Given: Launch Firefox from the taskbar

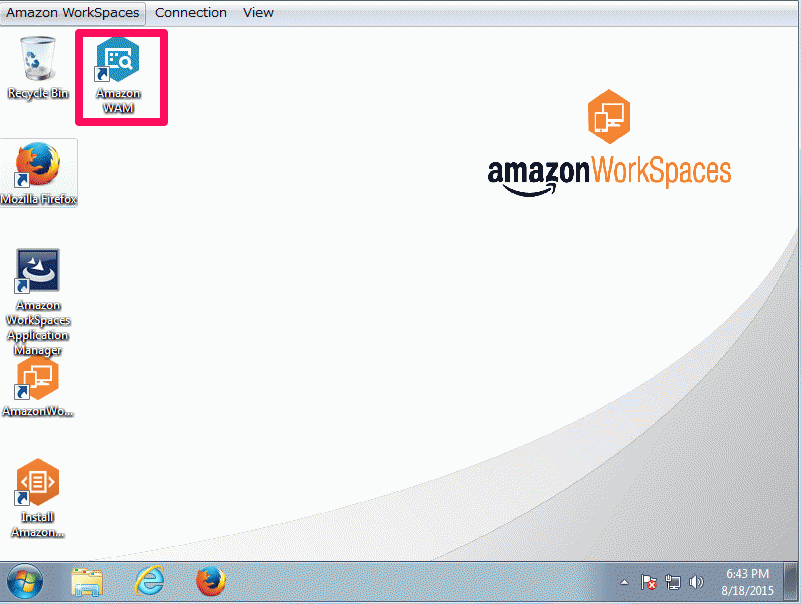Looking at the screenshot, I should 210,582.
